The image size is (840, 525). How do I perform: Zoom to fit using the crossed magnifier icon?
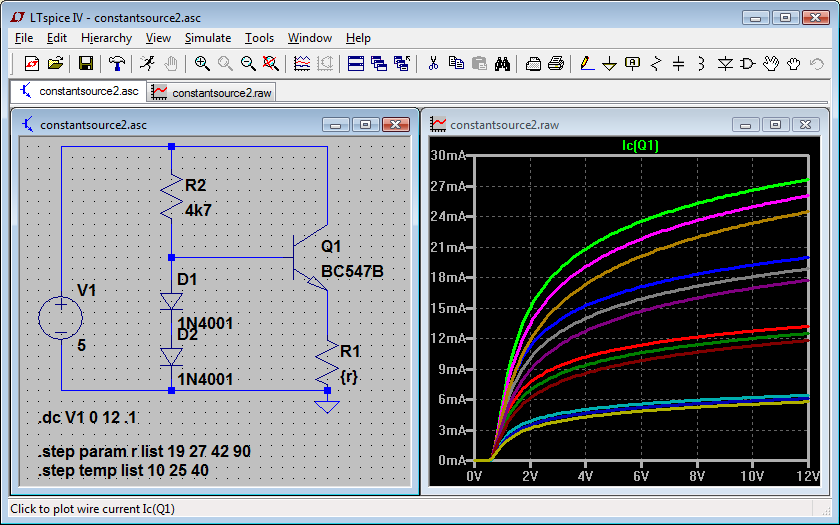(271, 64)
